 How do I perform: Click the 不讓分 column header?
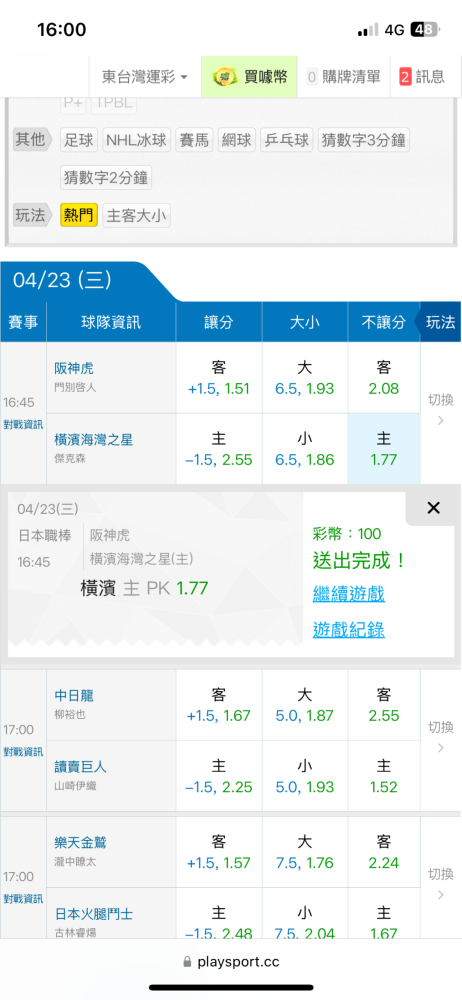tap(384, 323)
